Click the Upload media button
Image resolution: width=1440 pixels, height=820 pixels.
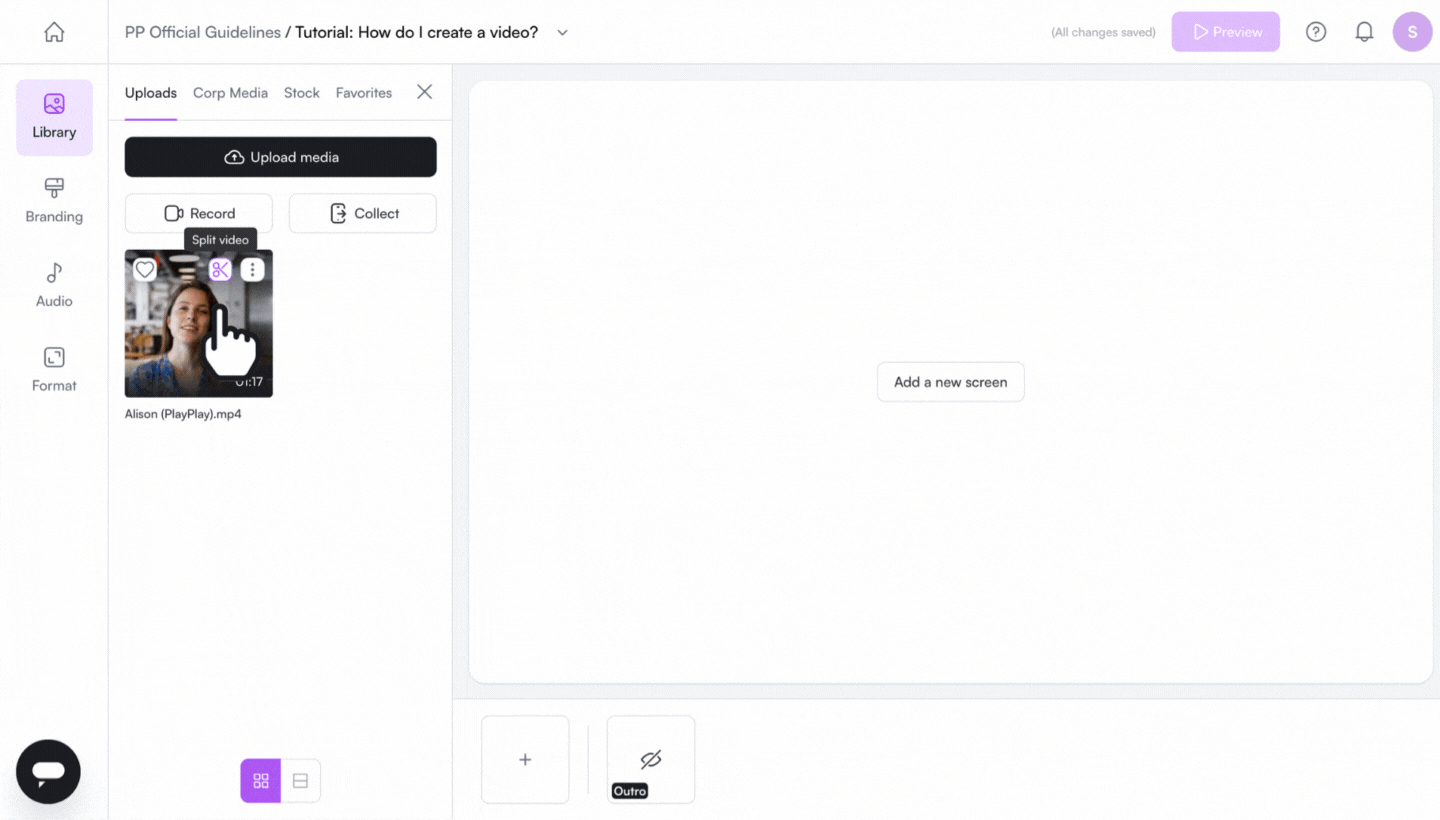click(281, 157)
